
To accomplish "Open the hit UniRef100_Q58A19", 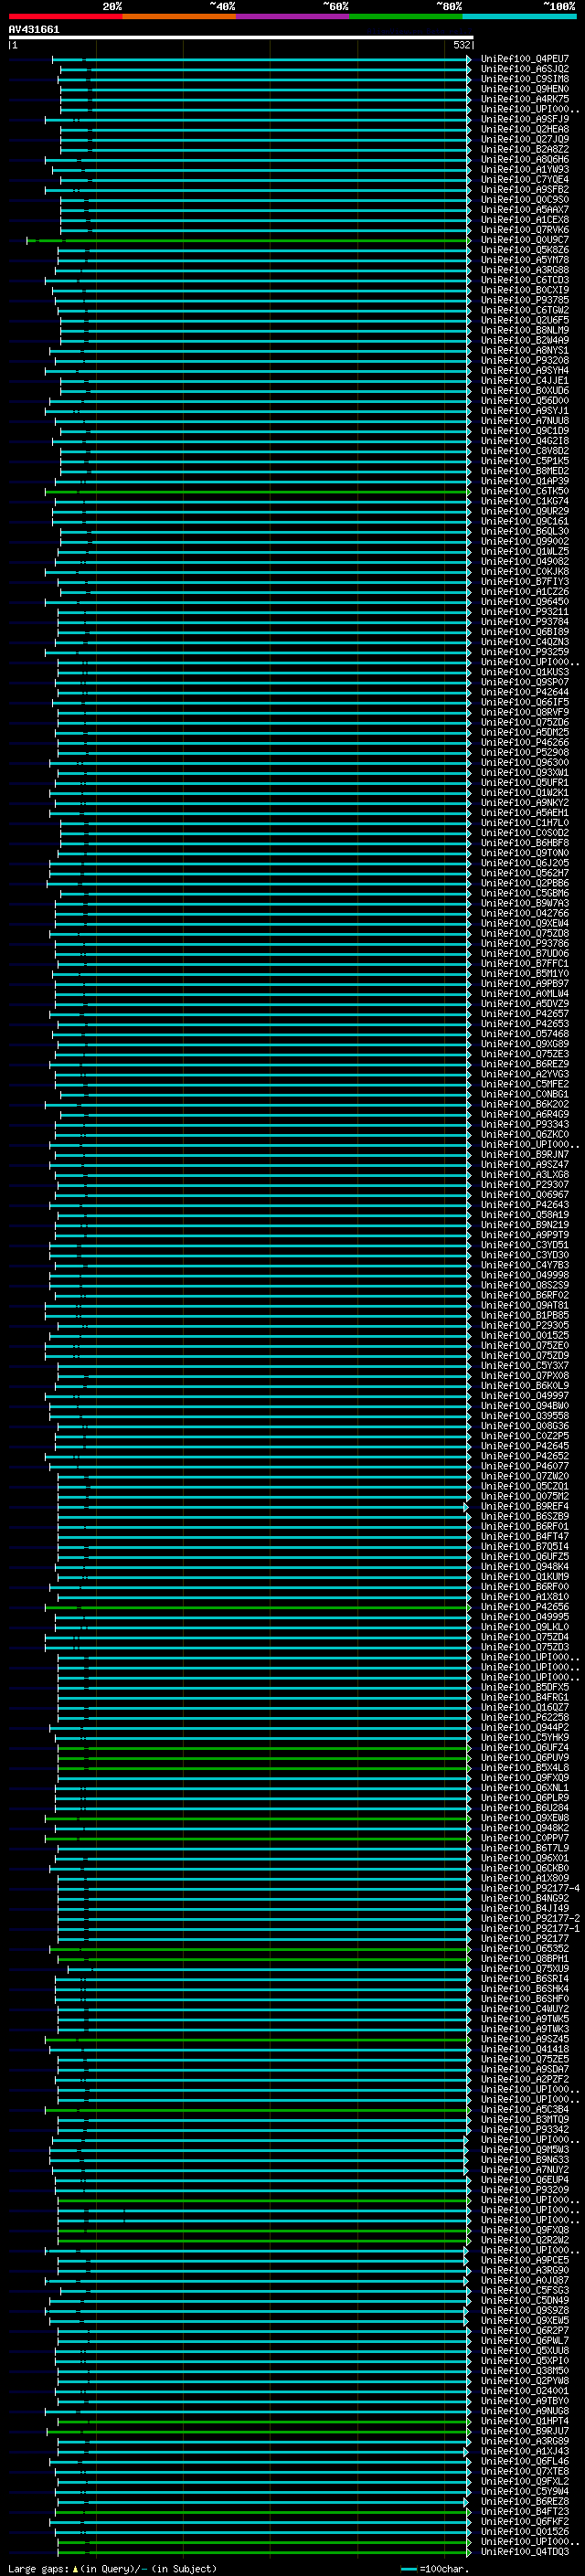I will (525, 1215).
